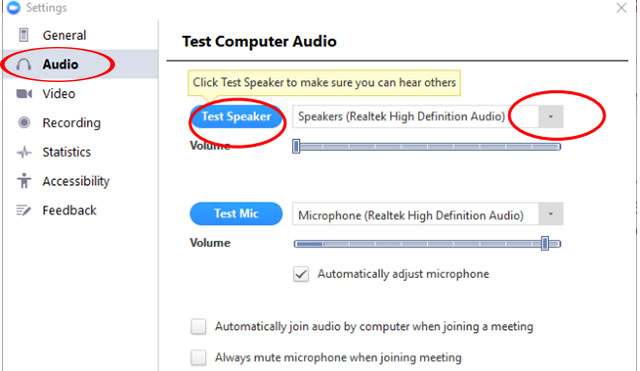Click the General phone icon in sidebar
This screenshot has width=640, height=371.
pos(24,35)
